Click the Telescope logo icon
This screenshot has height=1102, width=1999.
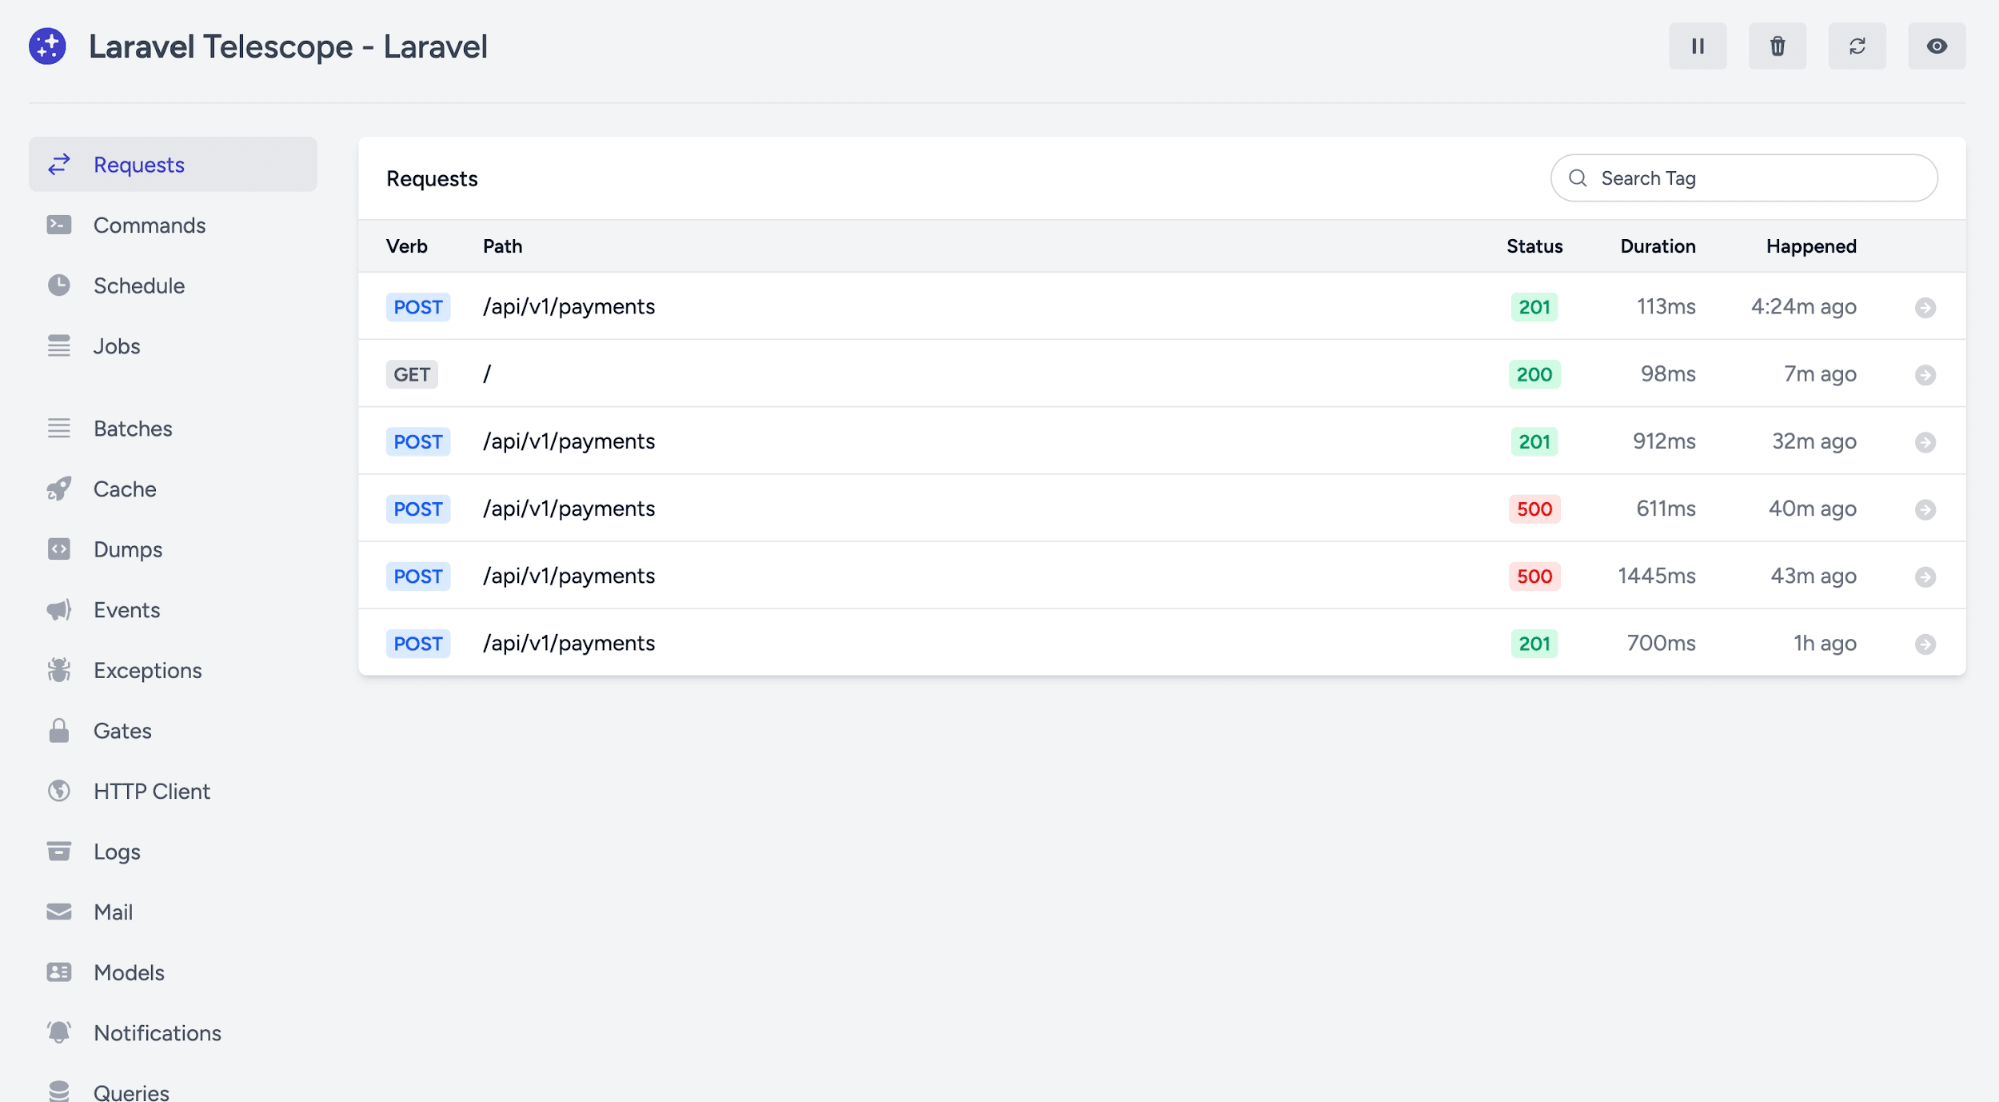click(x=47, y=46)
